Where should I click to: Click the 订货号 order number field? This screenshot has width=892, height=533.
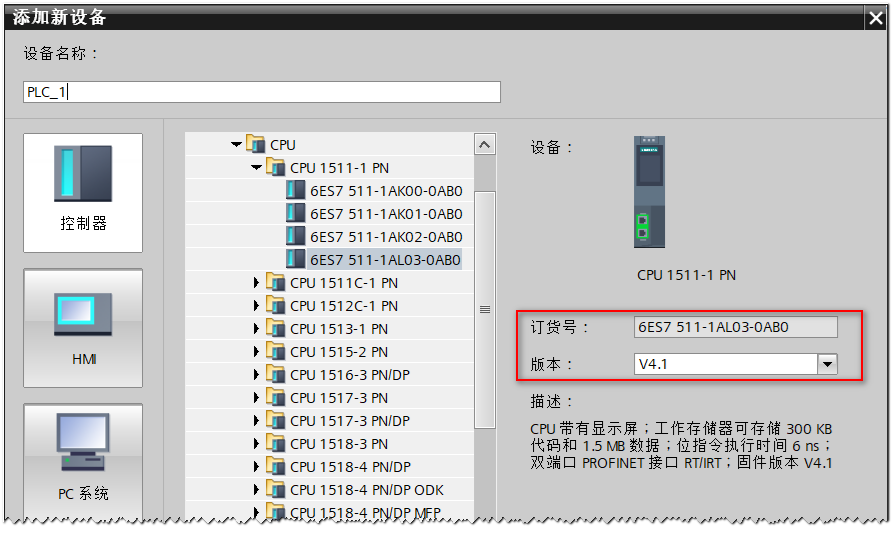click(736, 327)
